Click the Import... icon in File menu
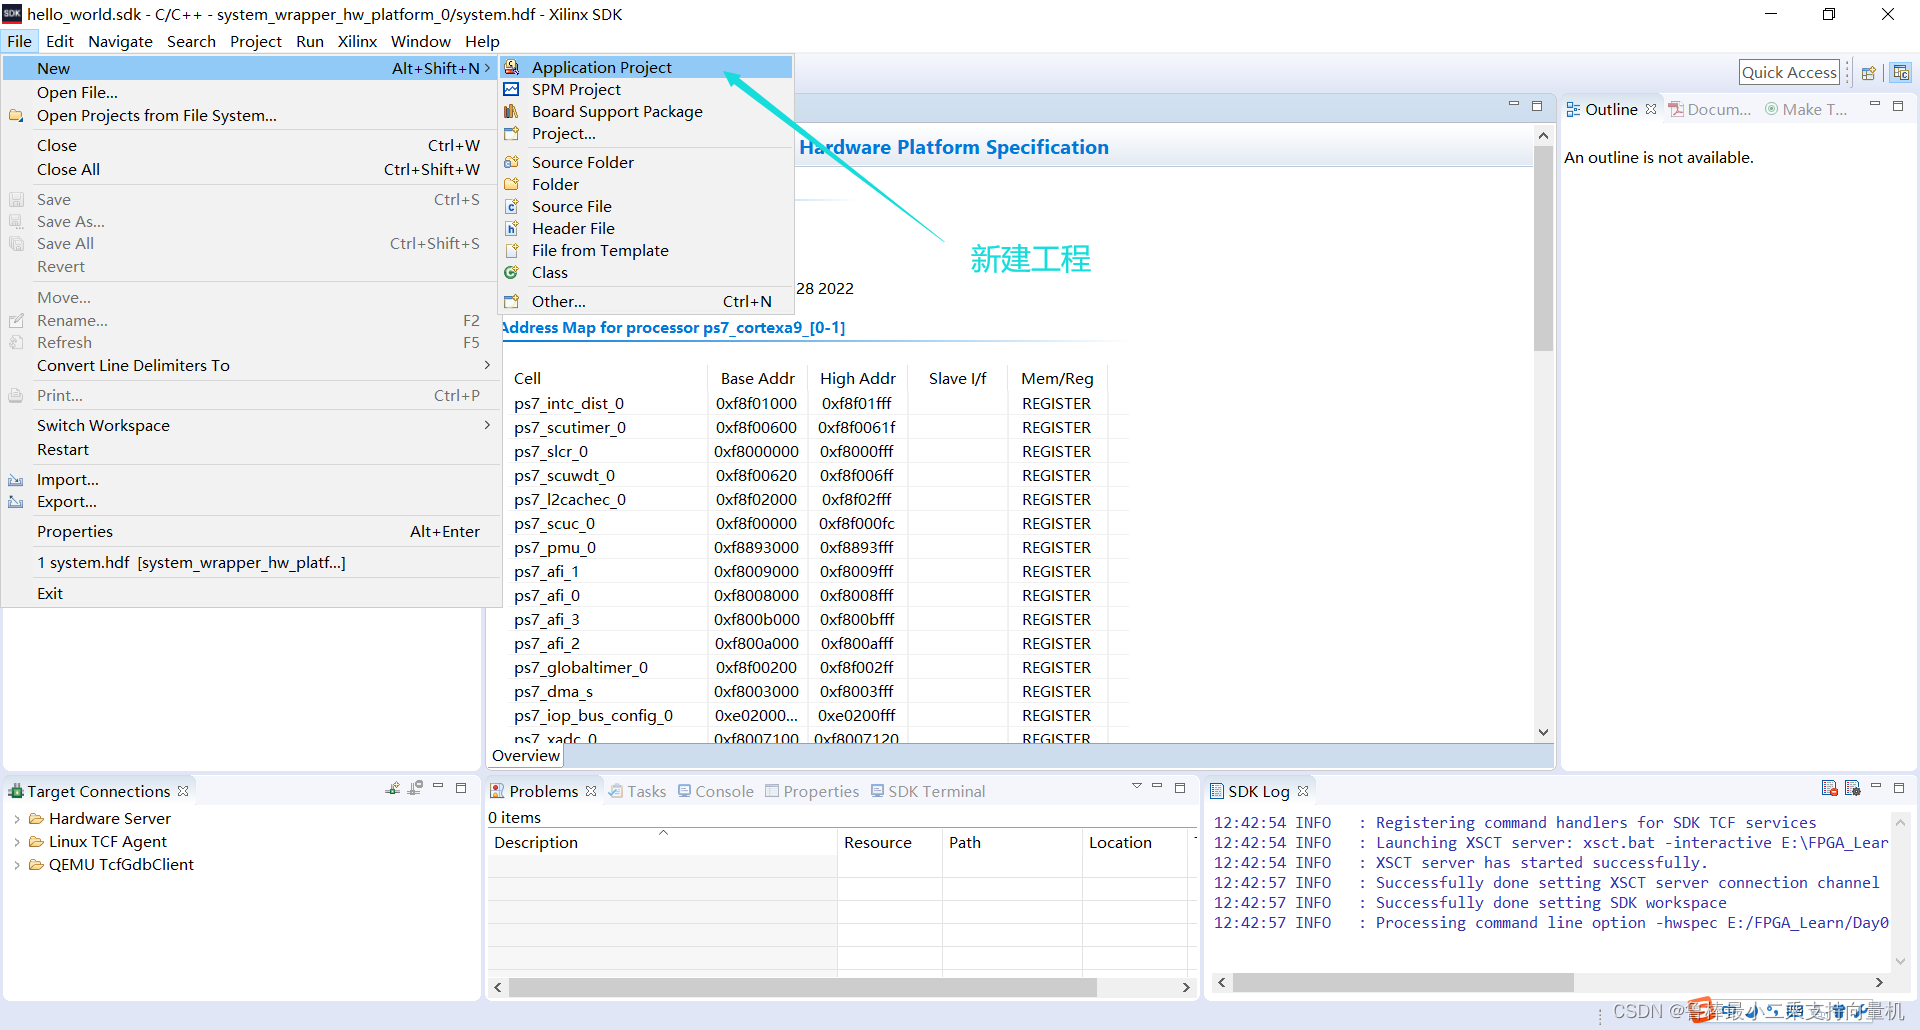 (16, 480)
